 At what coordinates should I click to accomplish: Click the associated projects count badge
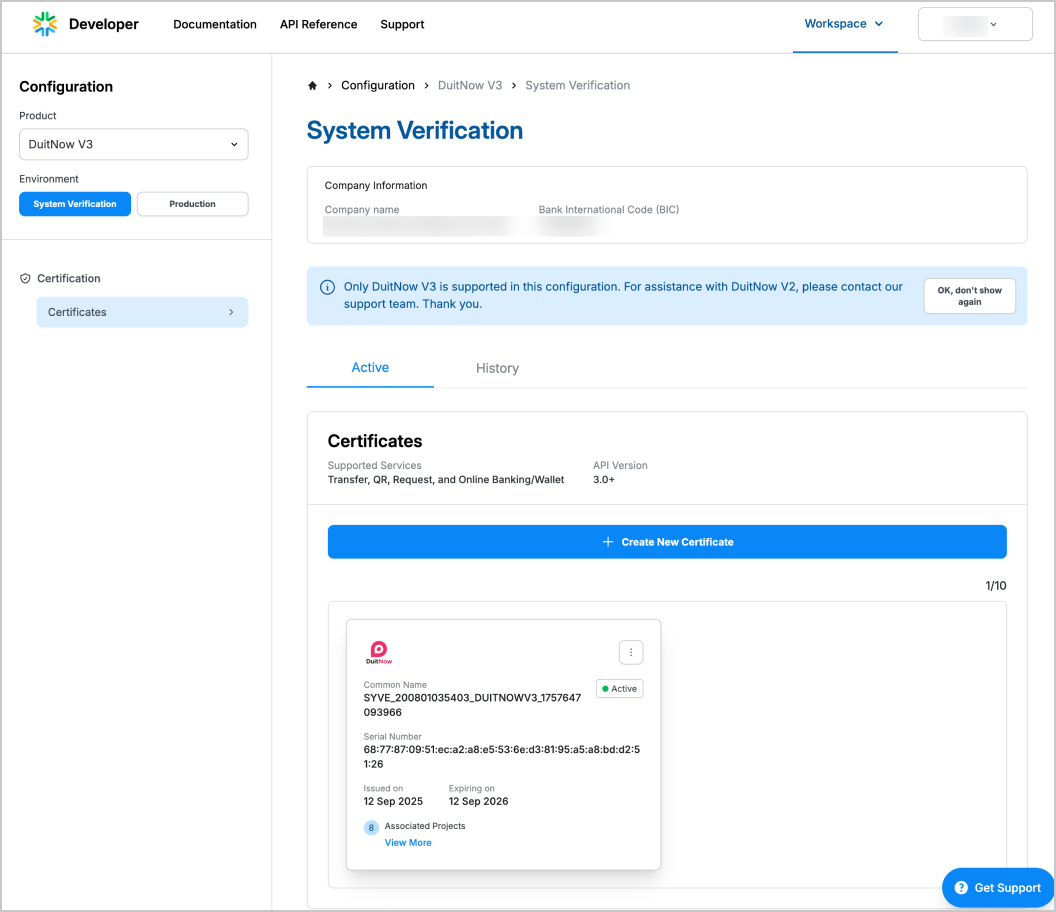pyautogui.click(x=372, y=828)
